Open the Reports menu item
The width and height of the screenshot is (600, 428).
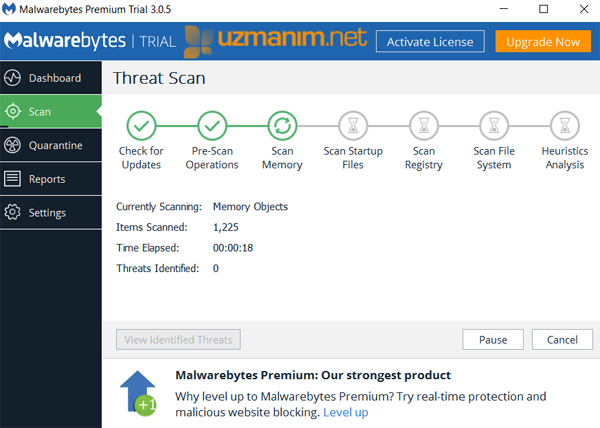coord(51,179)
